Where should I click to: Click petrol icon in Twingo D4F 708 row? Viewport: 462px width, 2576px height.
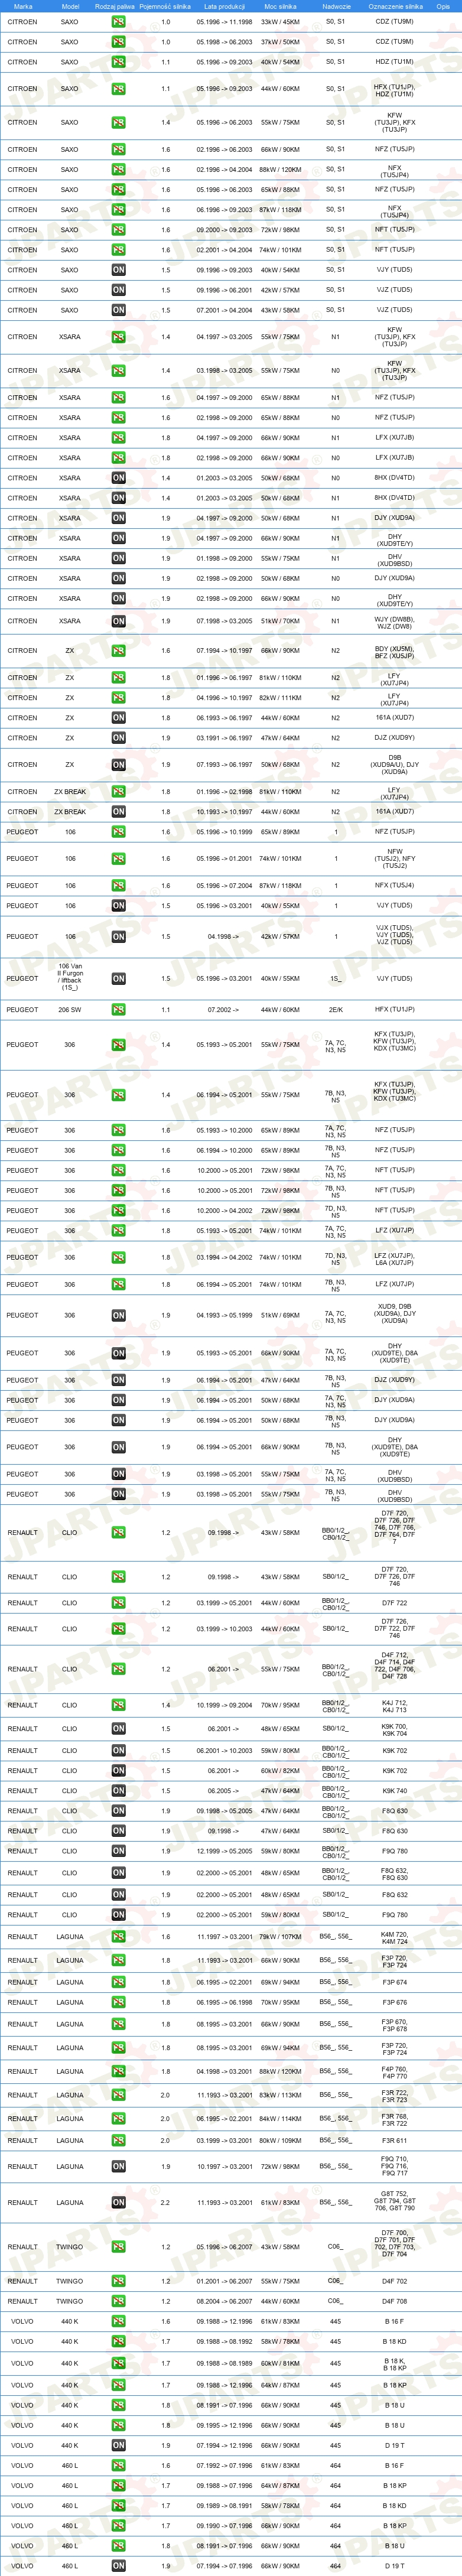pyautogui.click(x=118, y=2302)
